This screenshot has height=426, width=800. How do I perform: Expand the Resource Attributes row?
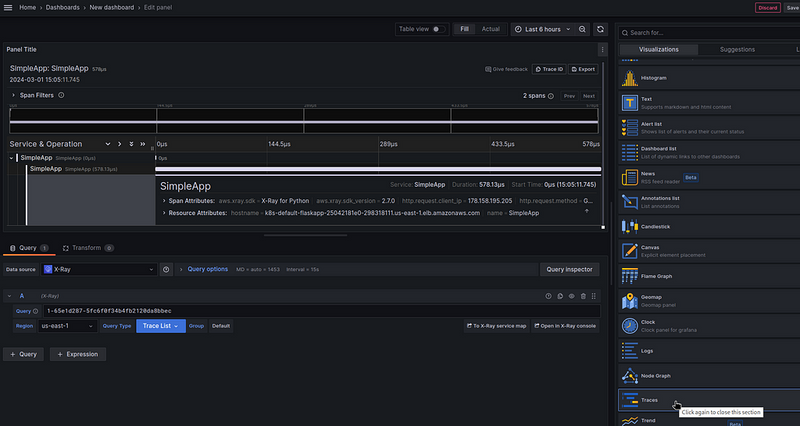pos(164,213)
